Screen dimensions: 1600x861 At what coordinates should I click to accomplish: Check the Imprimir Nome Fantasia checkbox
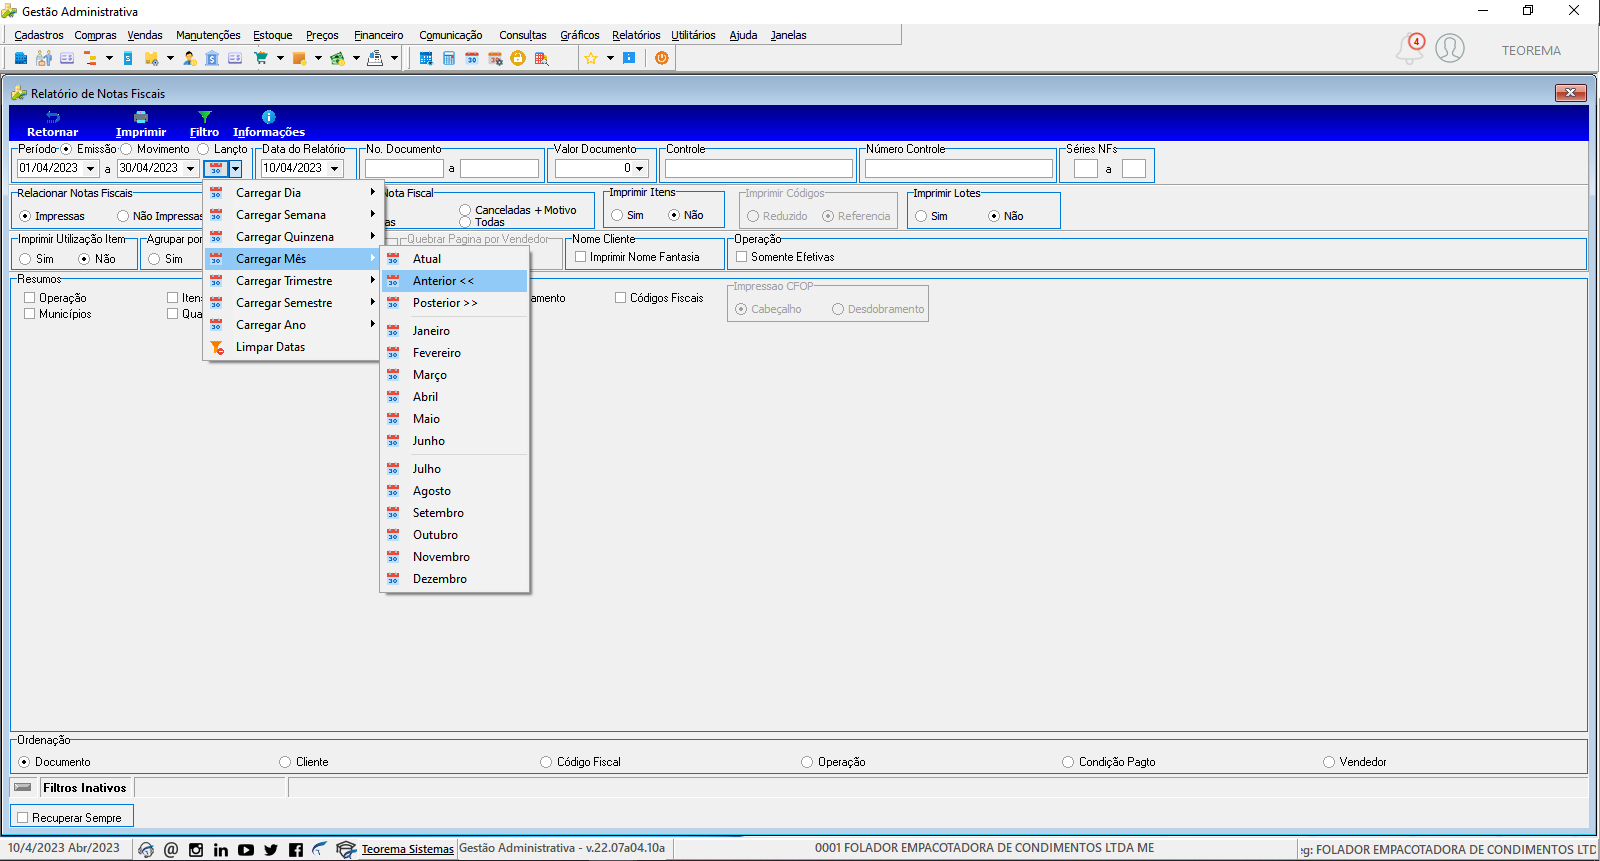(x=580, y=257)
